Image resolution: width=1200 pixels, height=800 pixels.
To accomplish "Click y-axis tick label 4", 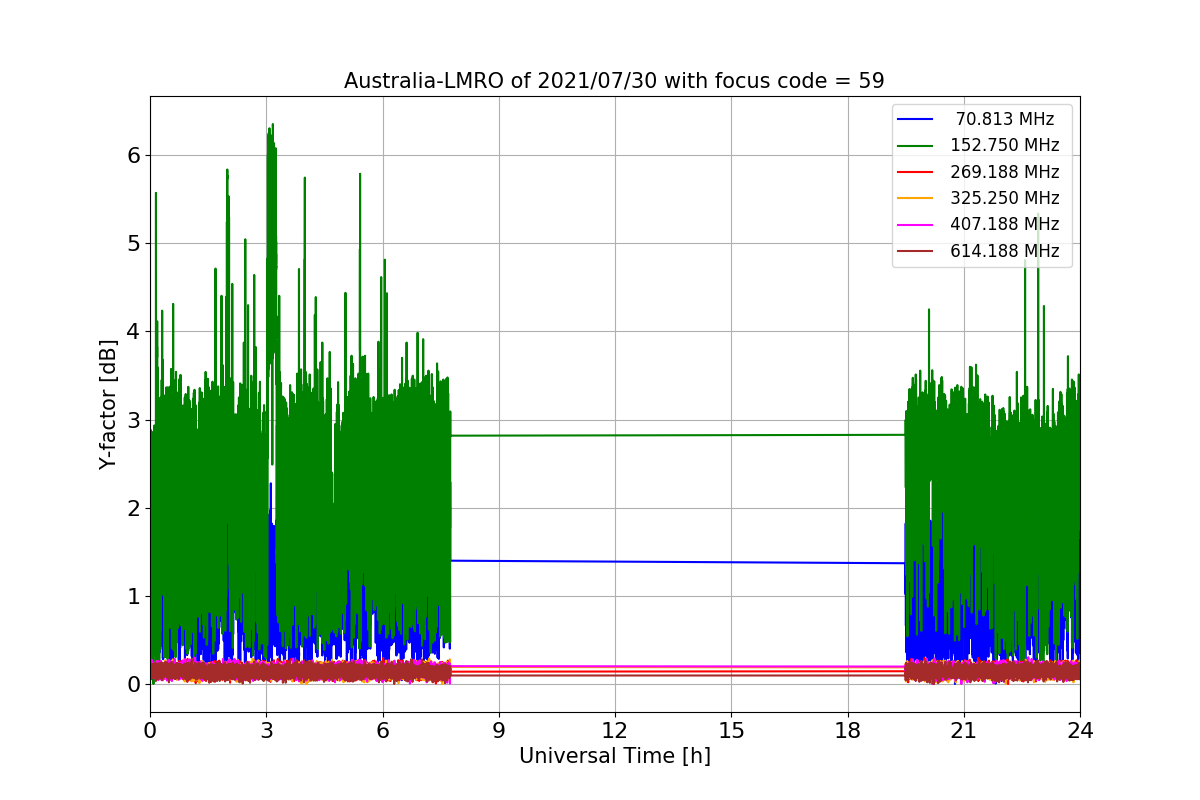I will coord(134,331).
